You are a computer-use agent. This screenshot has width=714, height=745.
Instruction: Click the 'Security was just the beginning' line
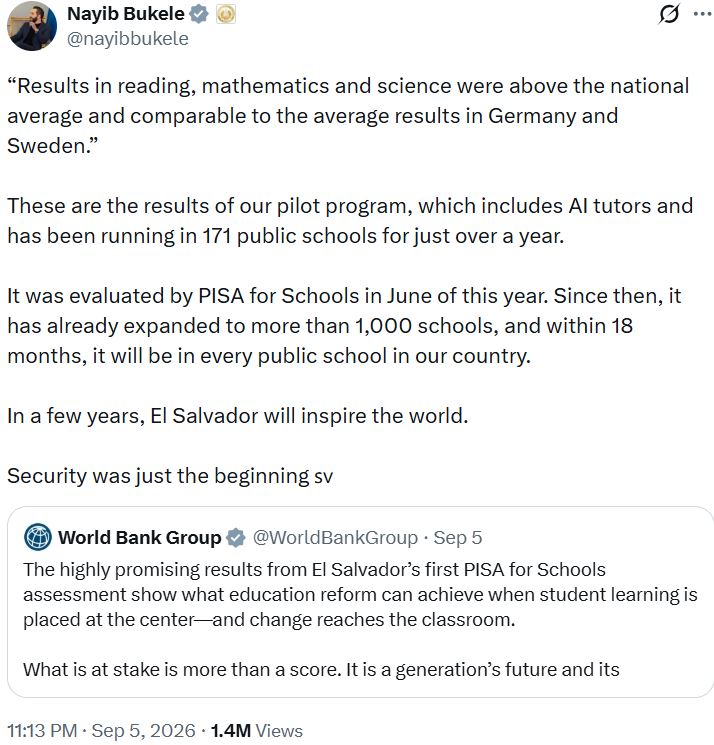(170, 476)
